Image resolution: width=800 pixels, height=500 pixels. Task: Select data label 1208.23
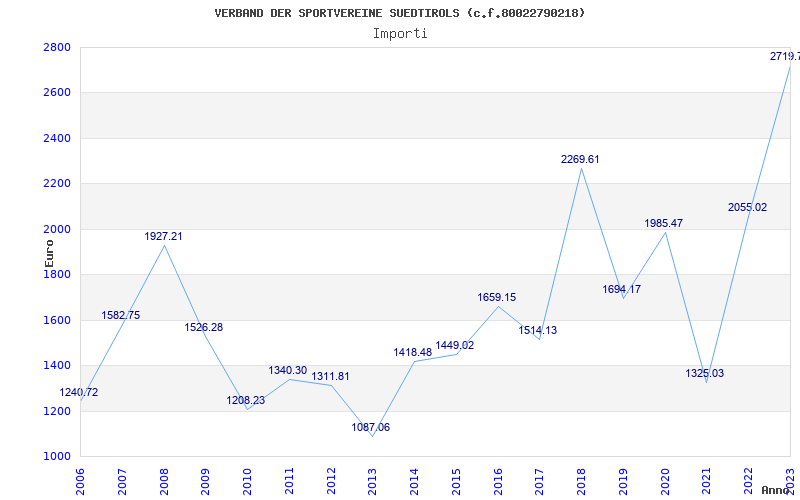point(246,400)
